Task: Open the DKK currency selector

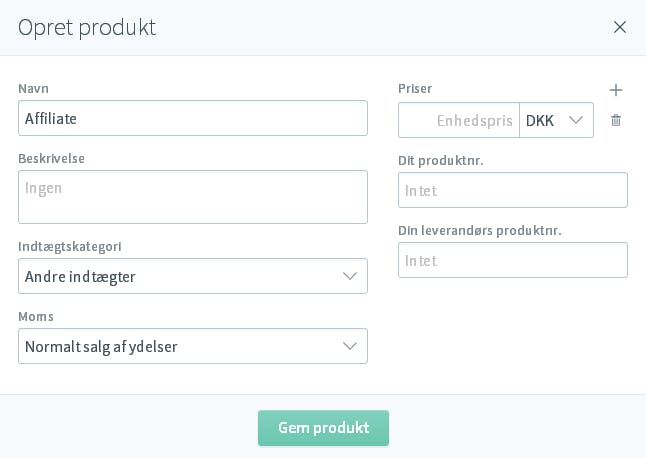Action: (x=556, y=120)
